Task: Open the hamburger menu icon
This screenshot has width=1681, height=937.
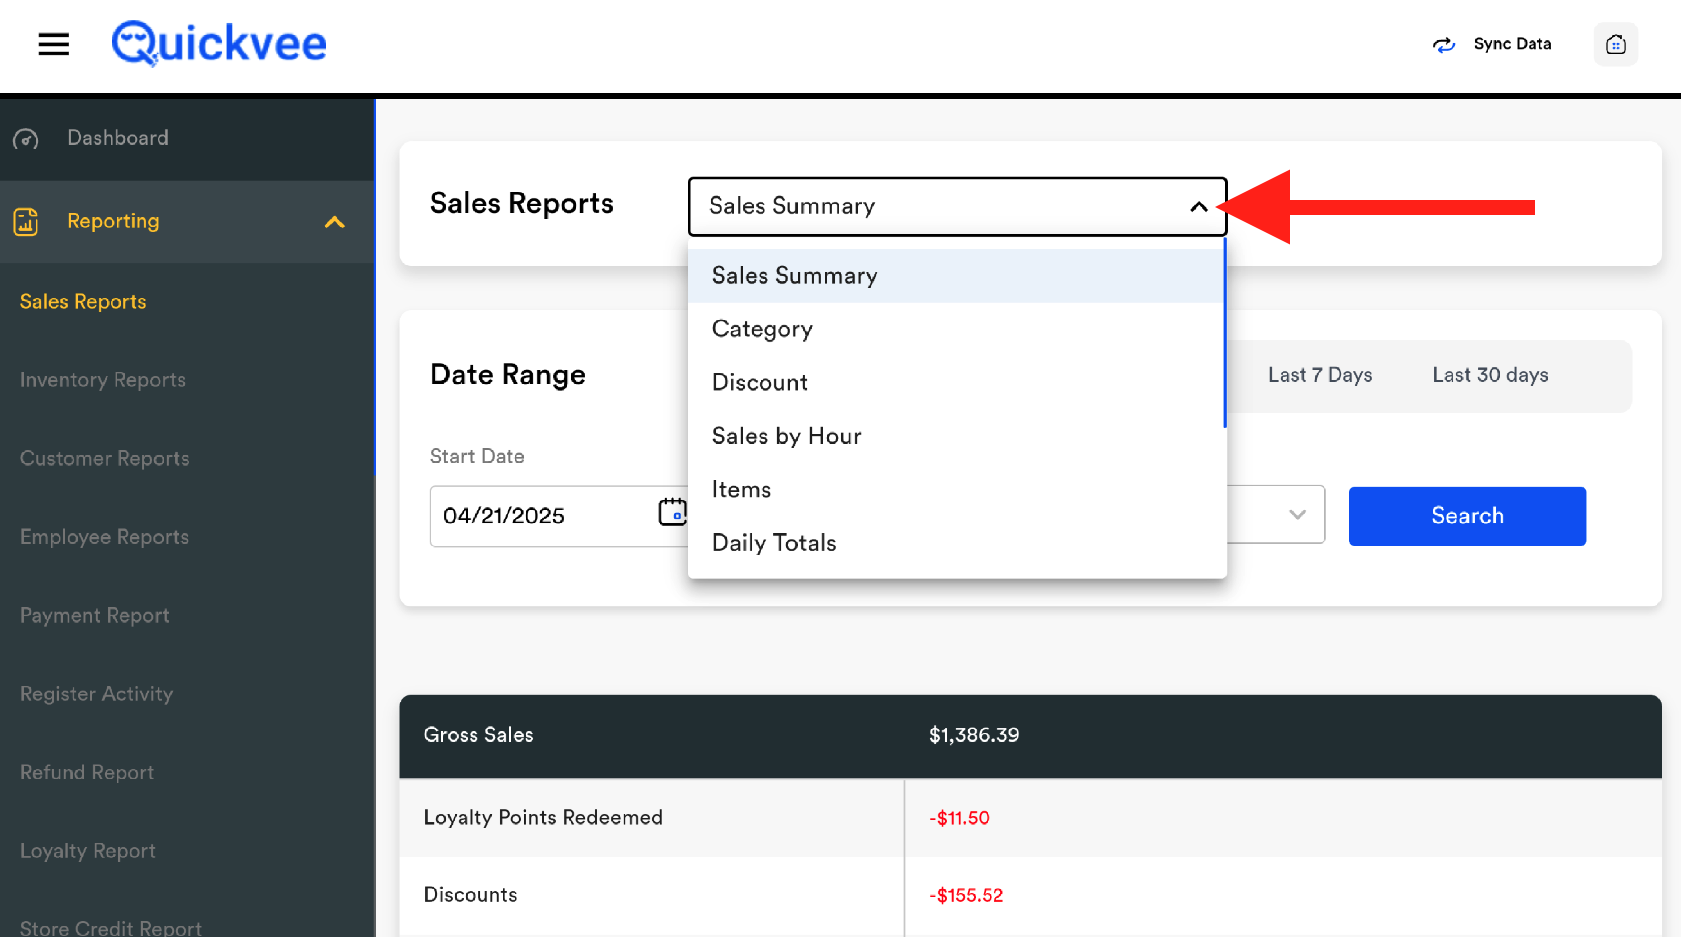Action: click(x=54, y=44)
